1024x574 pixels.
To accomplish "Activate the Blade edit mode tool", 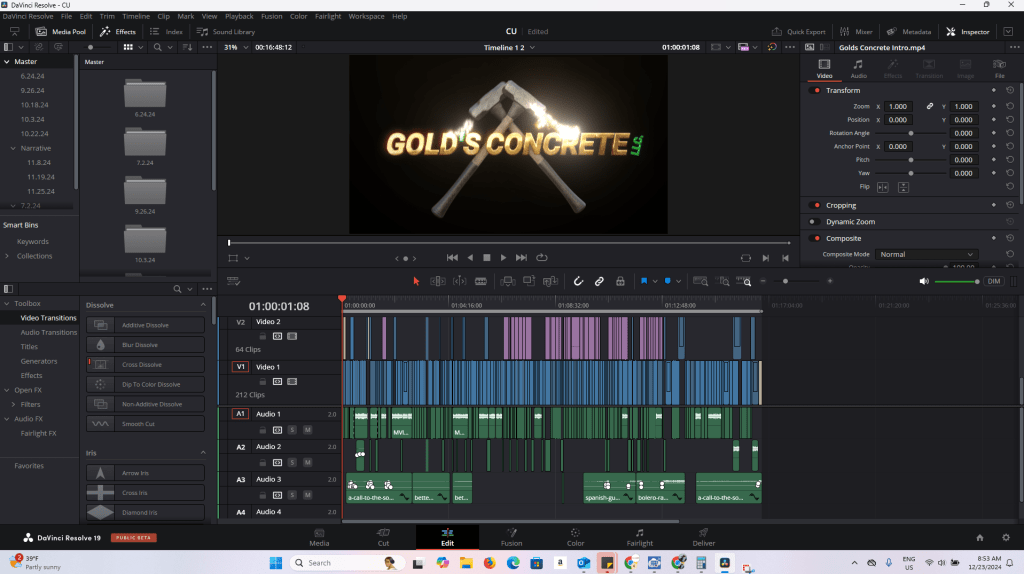I will pos(481,281).
